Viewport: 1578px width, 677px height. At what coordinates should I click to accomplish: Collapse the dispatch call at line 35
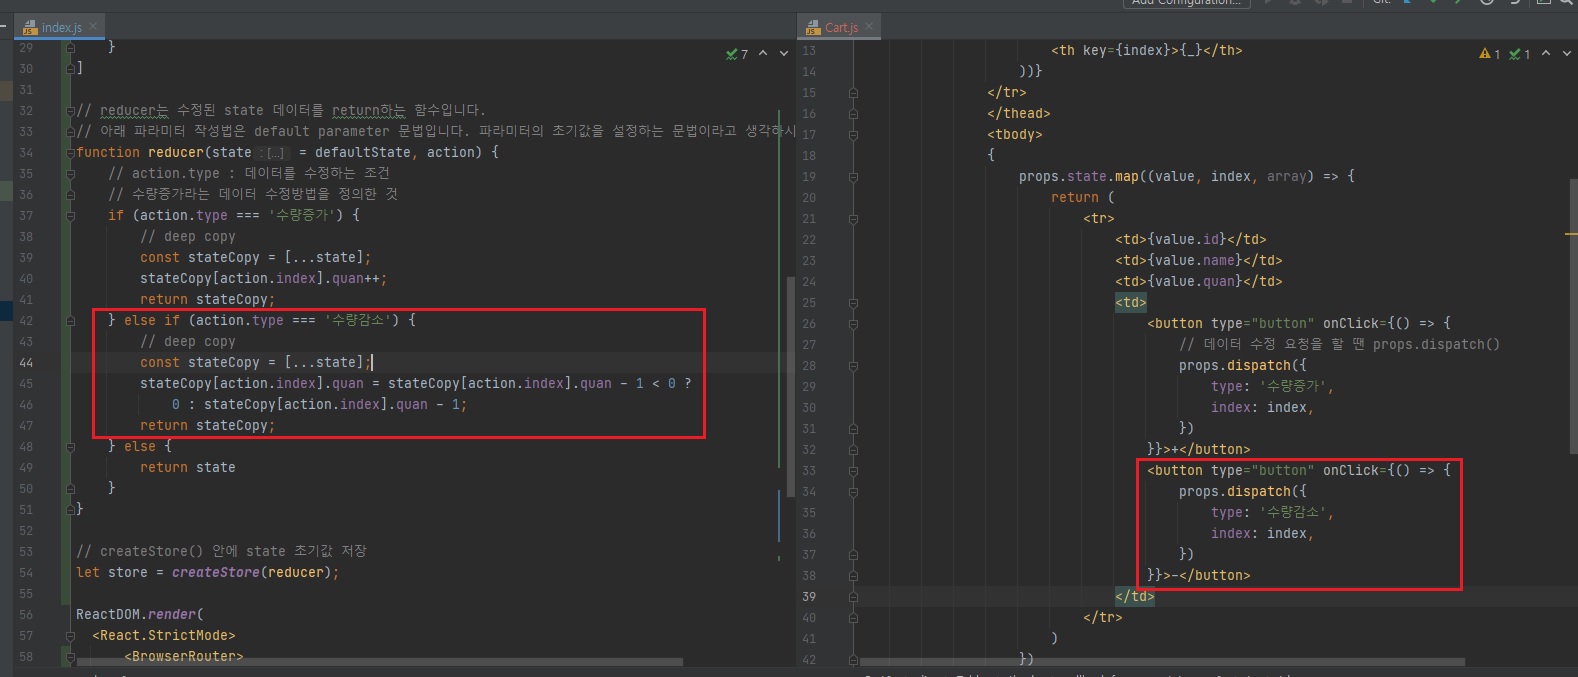(853, 492)
